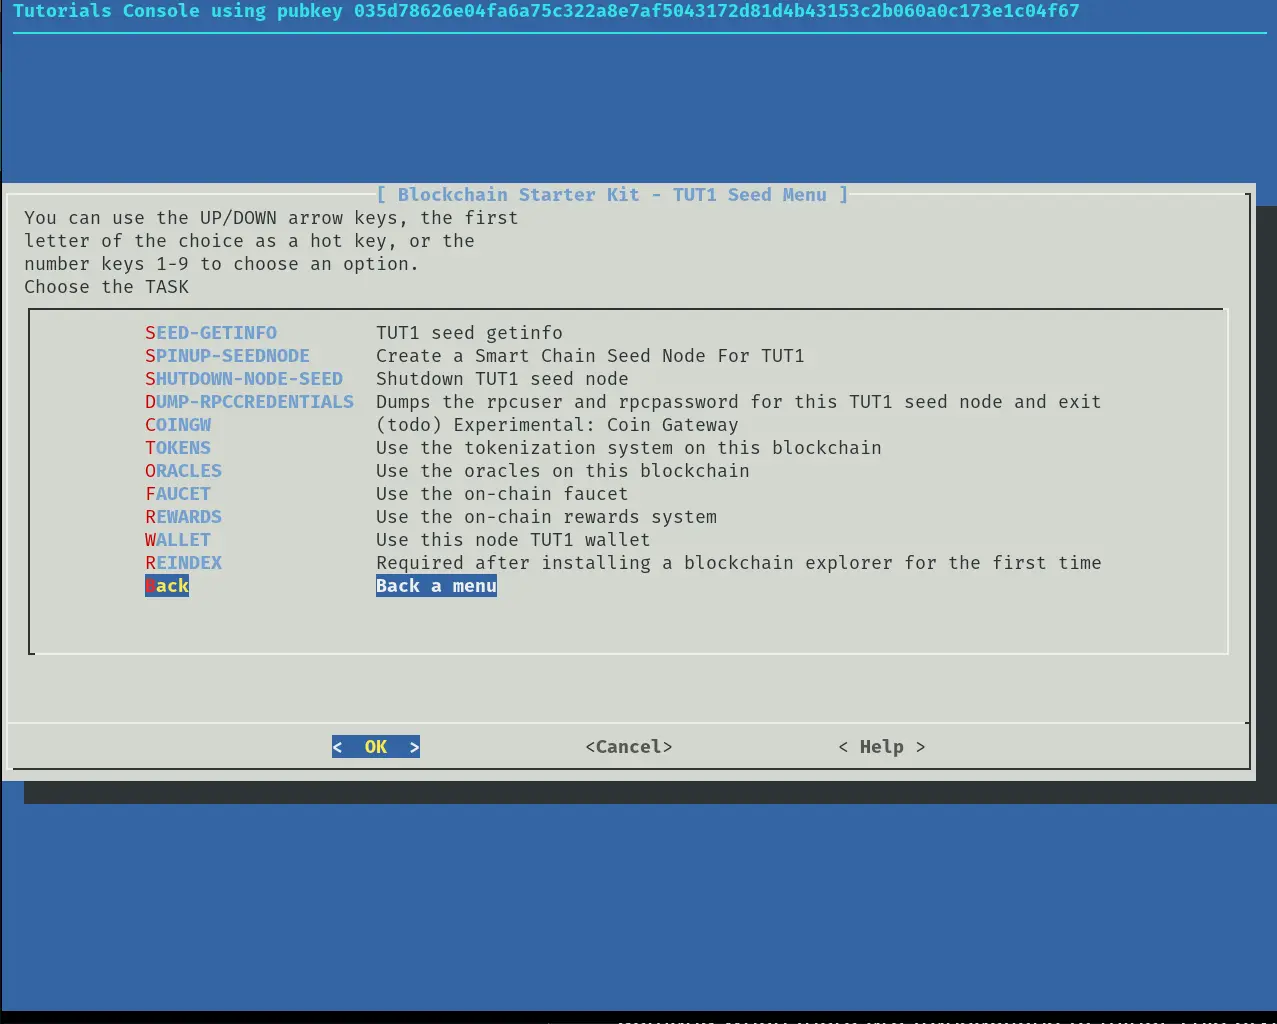The width and height of the screenshot is (1277, 1024).
Task: Select the SEED-GETINFO menu option
Action: coord(211,333)
